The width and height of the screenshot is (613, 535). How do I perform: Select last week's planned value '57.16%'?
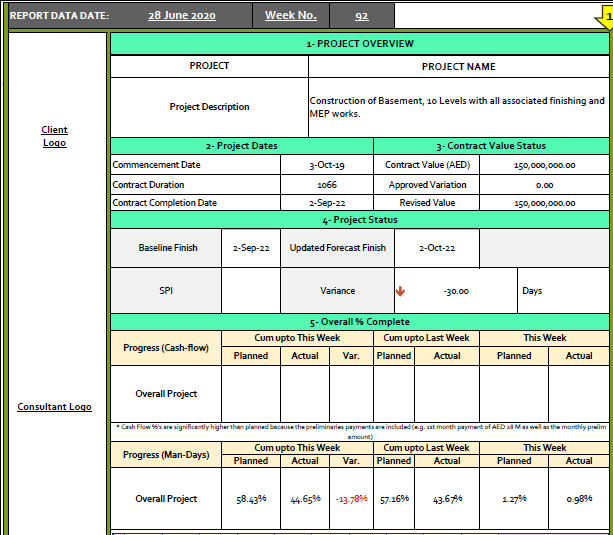point(394,499)
